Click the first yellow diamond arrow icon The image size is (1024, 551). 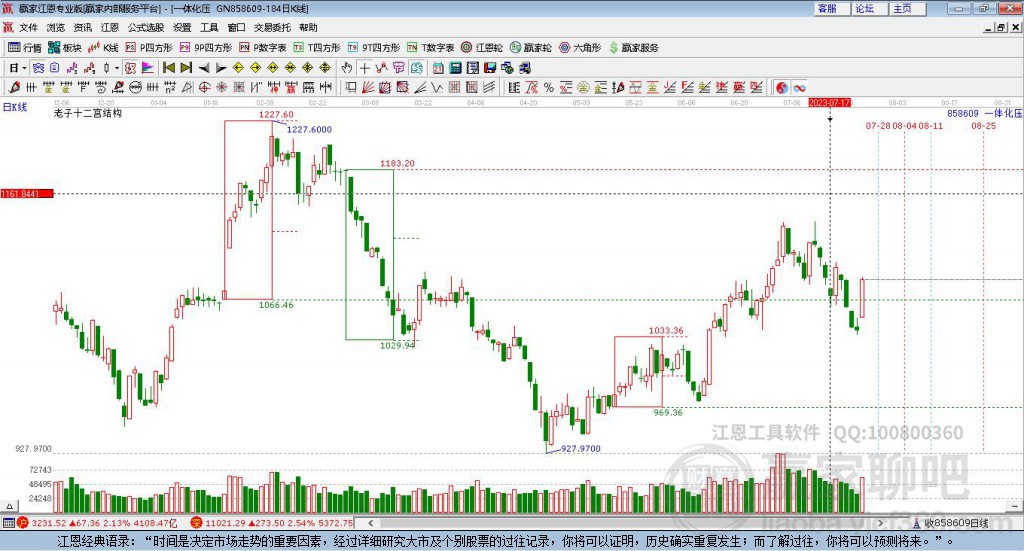point(238,68)
